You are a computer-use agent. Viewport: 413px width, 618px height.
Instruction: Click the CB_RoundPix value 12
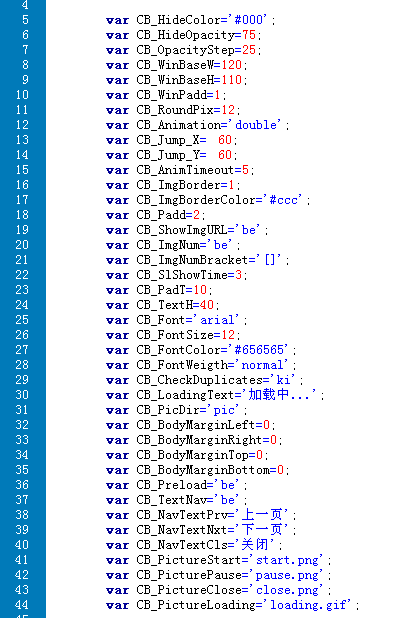(228, 110)
